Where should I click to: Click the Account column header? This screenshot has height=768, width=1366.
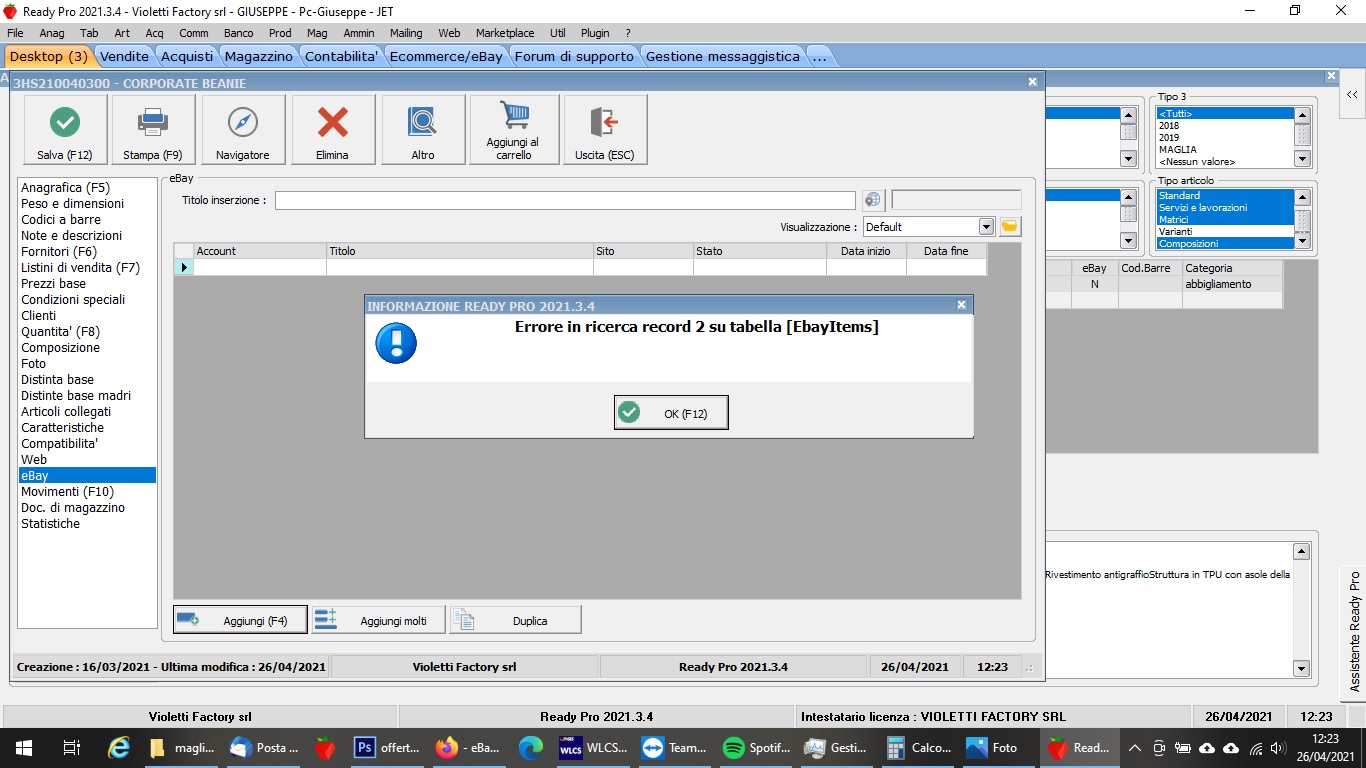[x=260, y=251]
